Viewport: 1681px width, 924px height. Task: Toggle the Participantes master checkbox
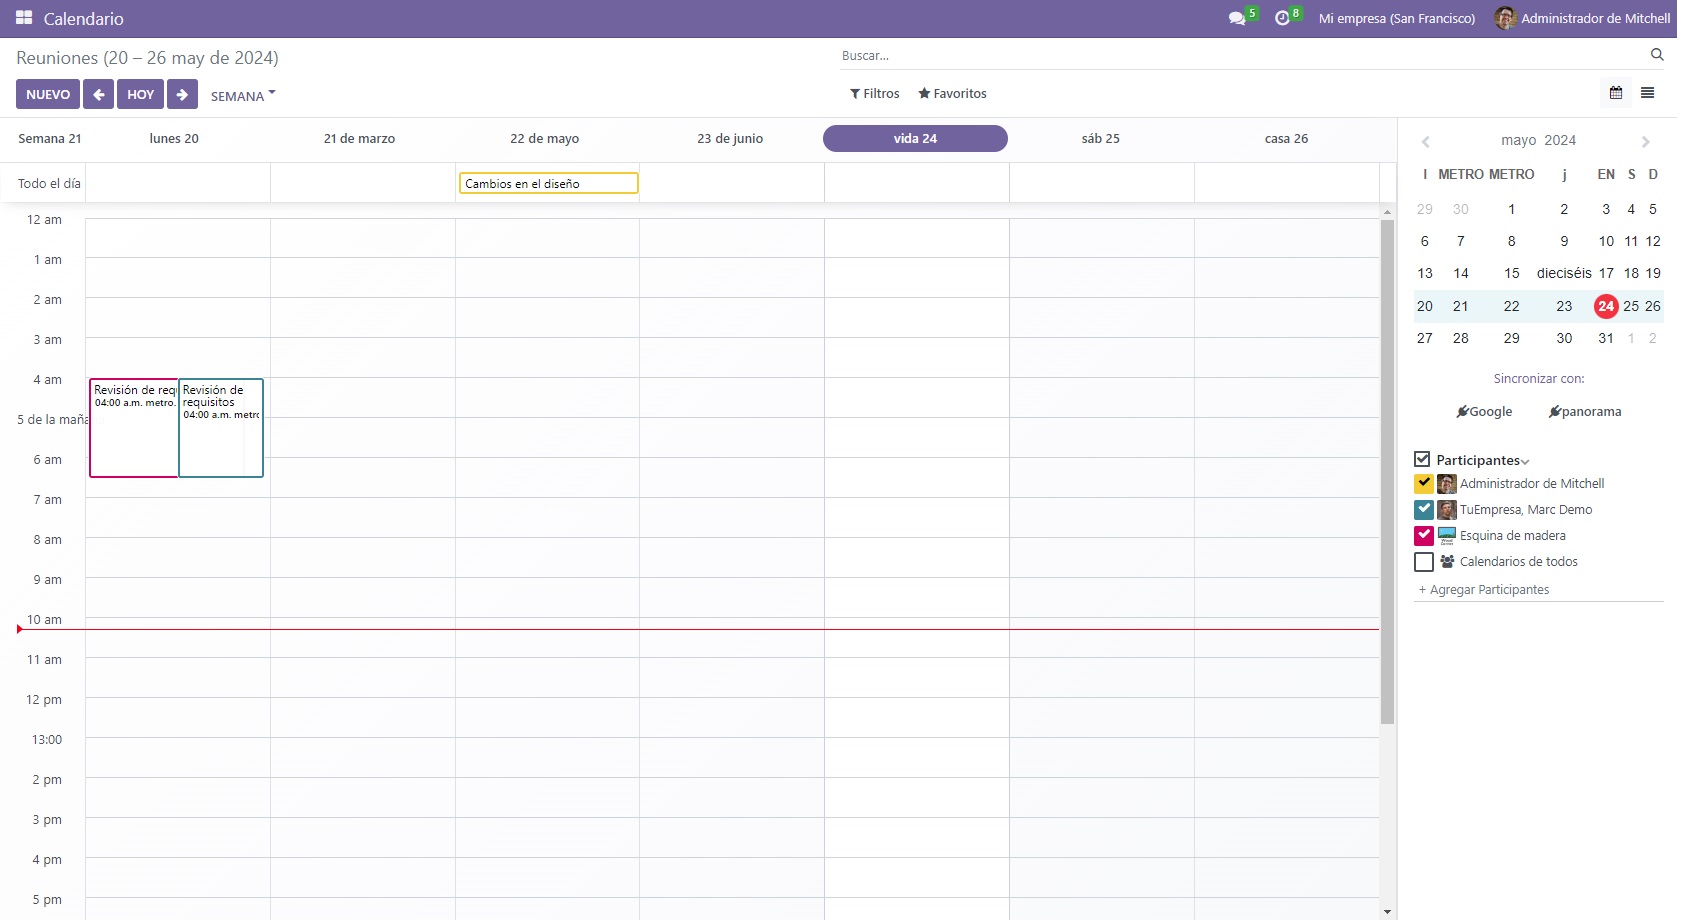click(1422, 459)
